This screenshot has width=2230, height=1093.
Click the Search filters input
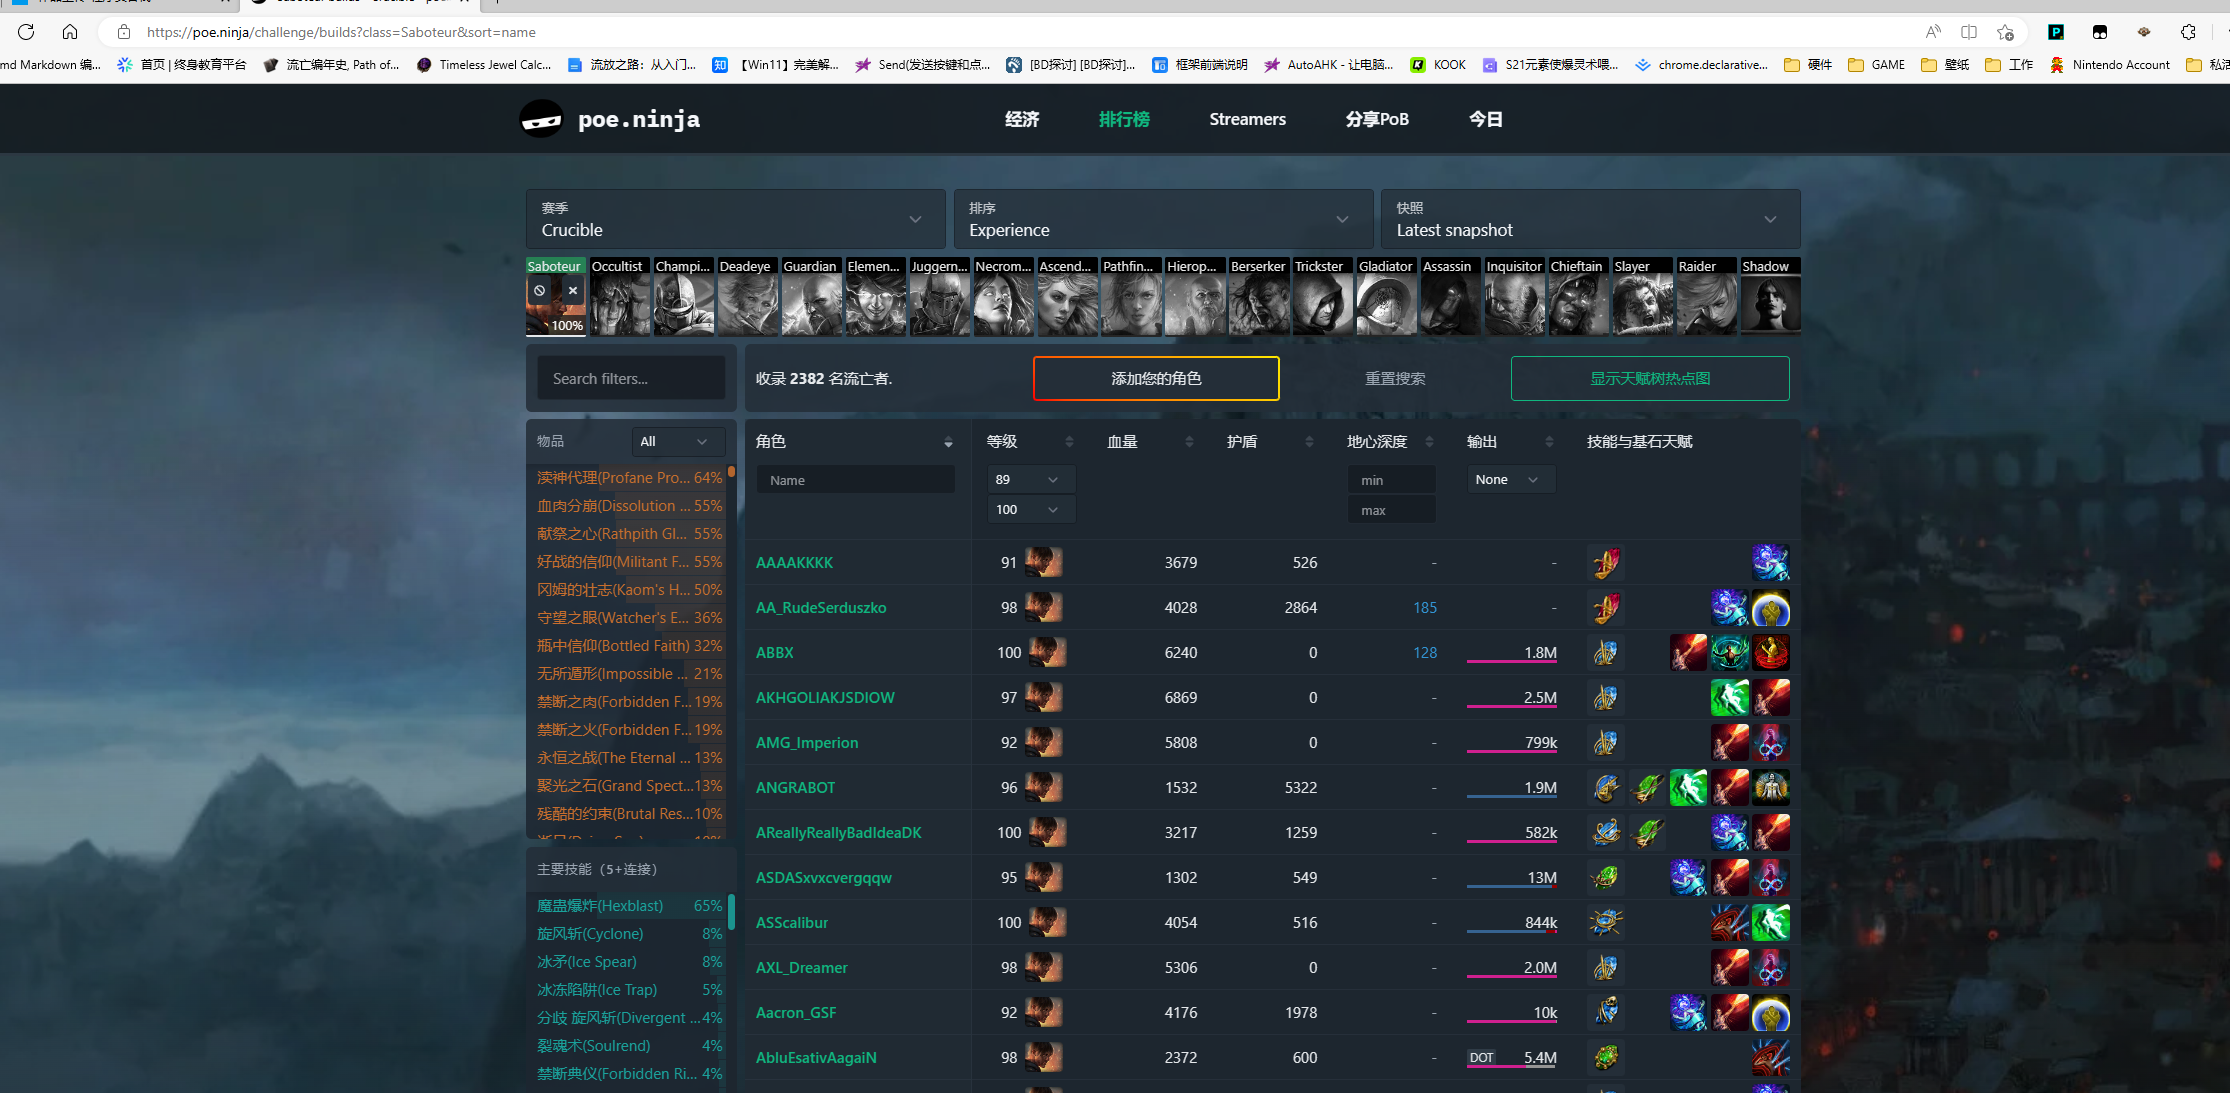[x=631, y=378]
